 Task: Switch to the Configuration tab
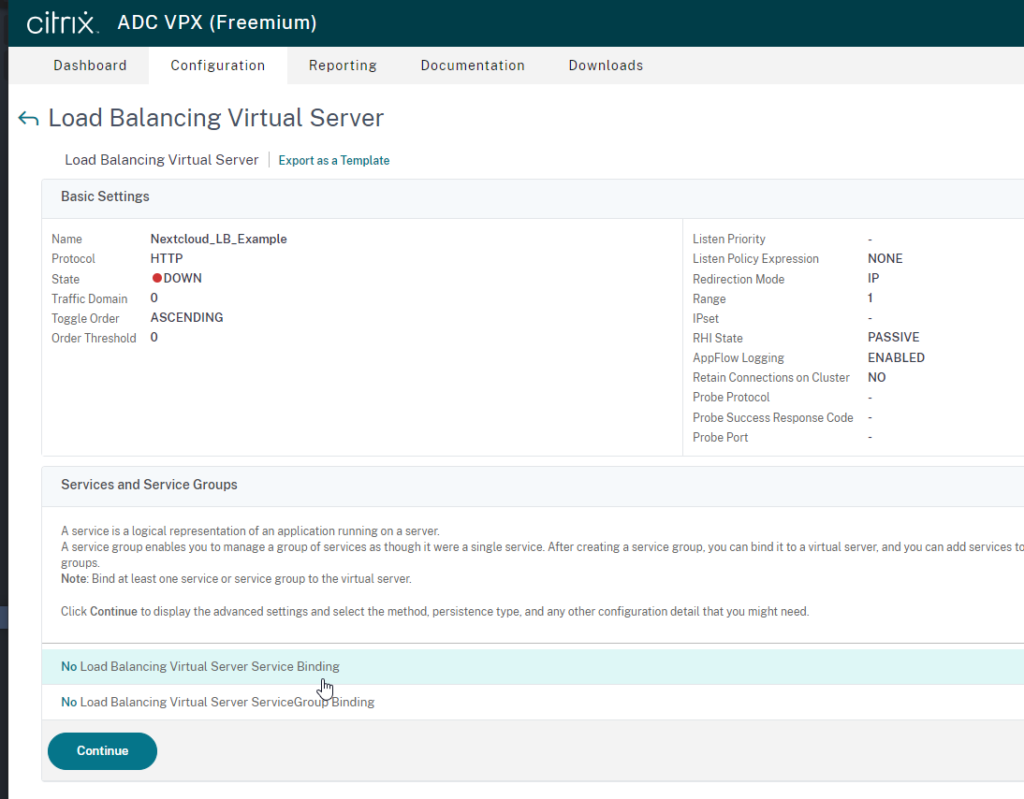(x=217, y=65)
